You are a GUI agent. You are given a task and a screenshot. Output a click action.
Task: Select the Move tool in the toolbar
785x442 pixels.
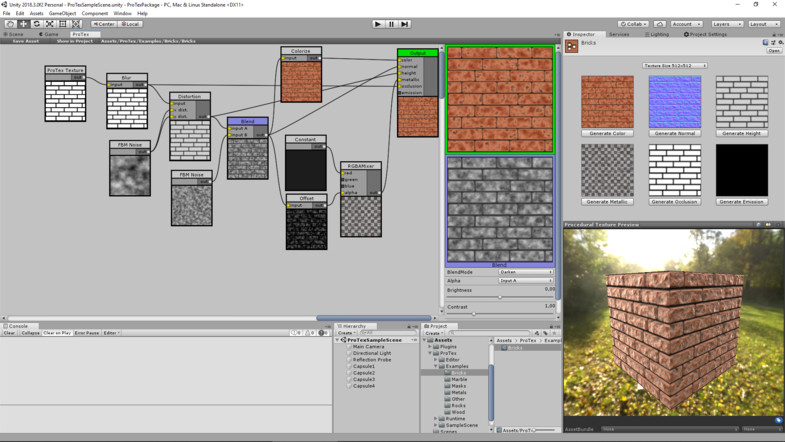[23, 24]
